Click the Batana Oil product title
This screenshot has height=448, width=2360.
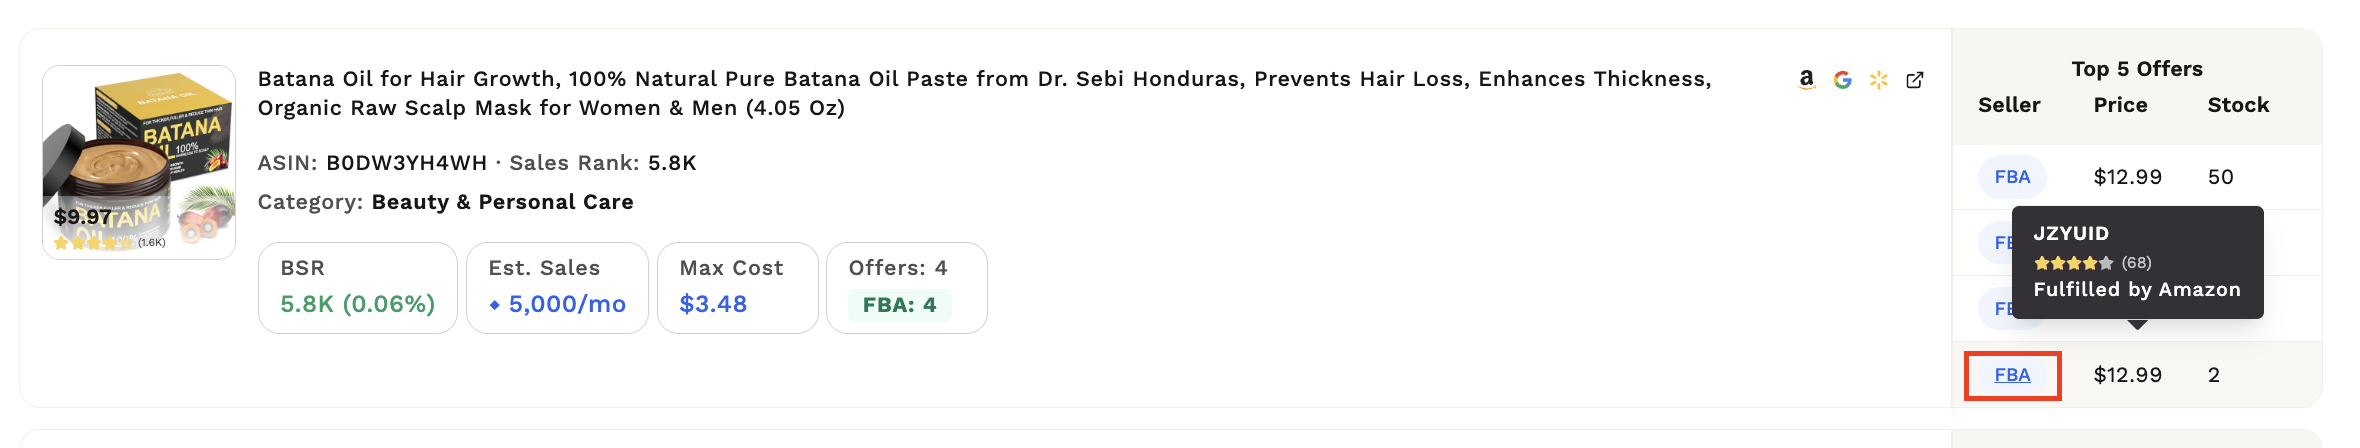984,93
